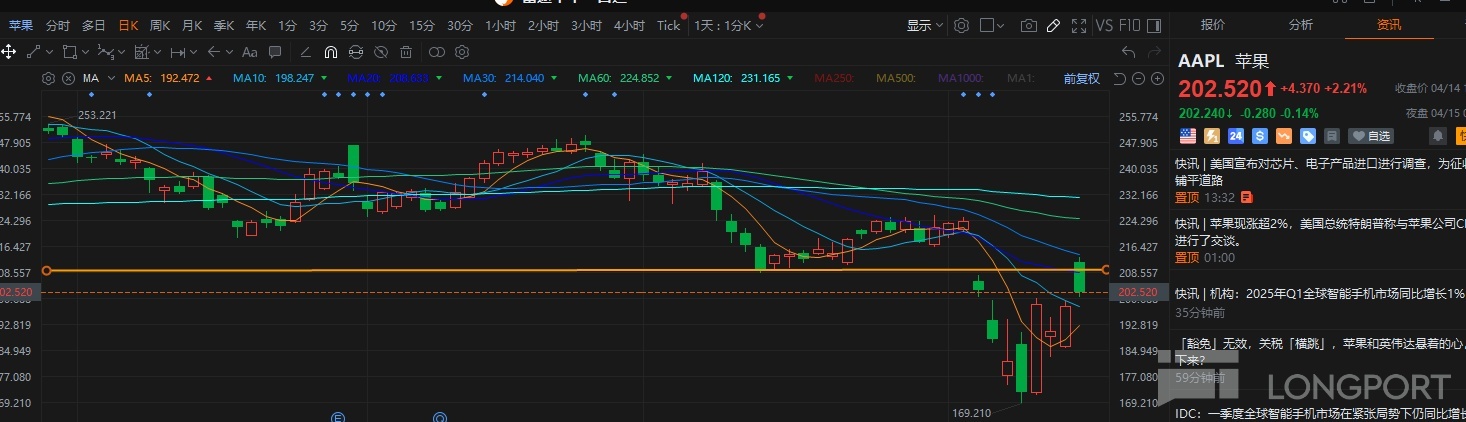1466x422 pixels.
Task: Toggle MA120 line visibility
Action: (x=744, y=78)
